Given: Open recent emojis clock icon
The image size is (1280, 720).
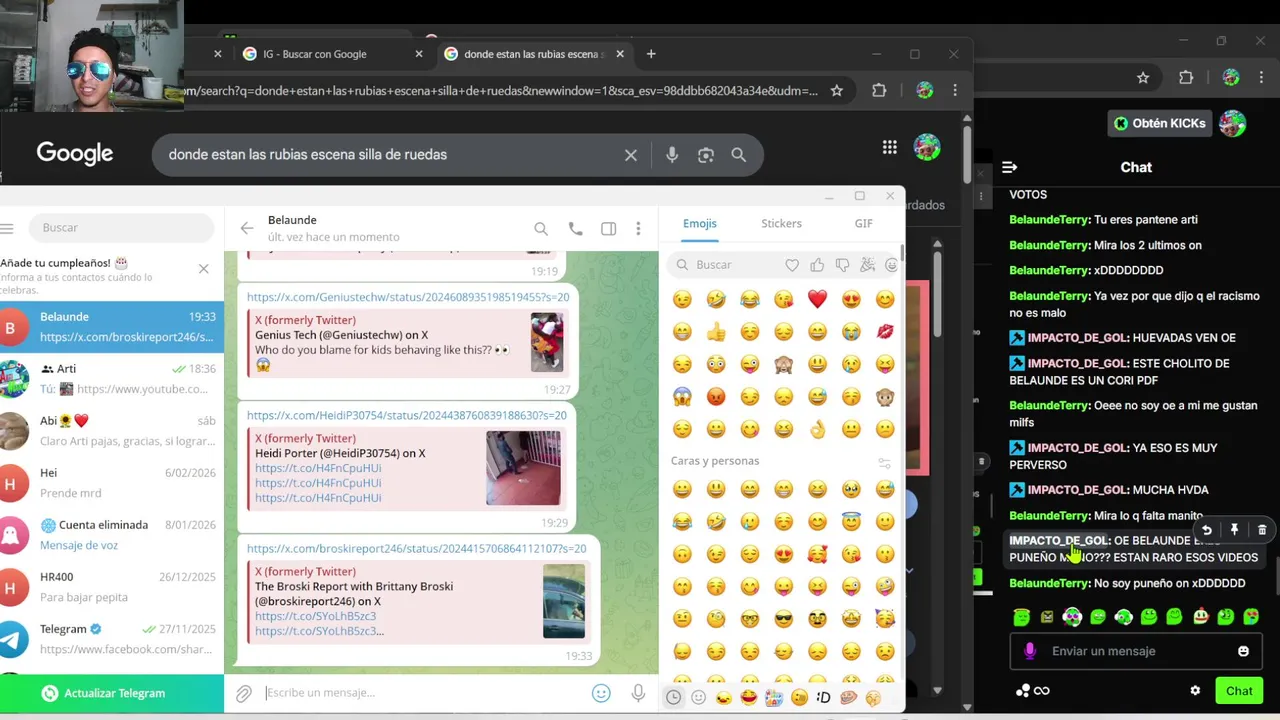Looking at the screenshot, I should pos(674,697).
